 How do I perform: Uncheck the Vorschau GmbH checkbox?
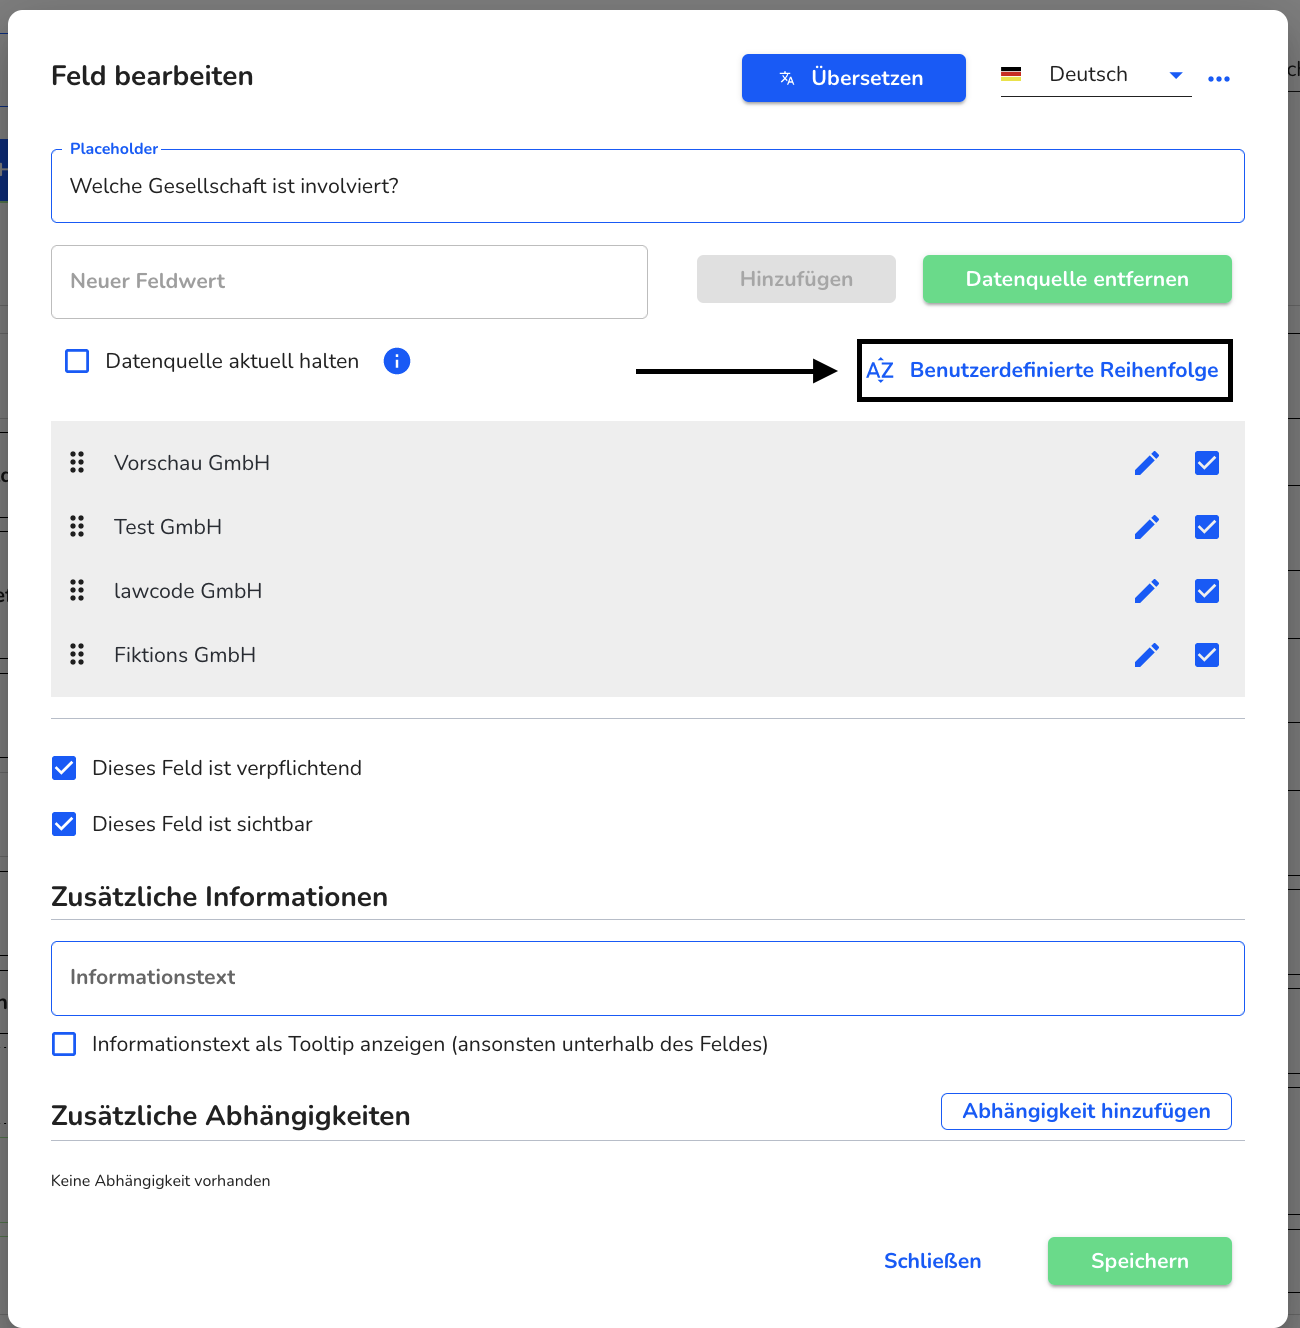click(x=1207, y=463)
